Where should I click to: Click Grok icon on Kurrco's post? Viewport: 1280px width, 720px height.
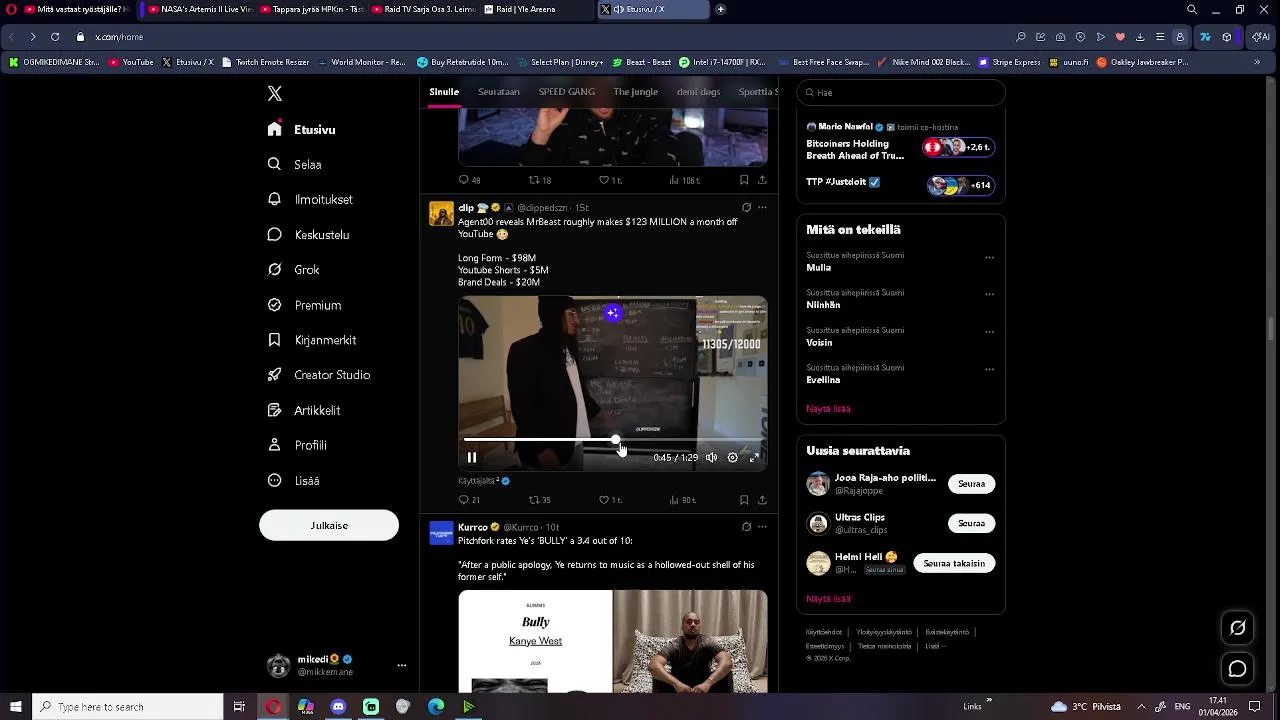coord(746,527)
